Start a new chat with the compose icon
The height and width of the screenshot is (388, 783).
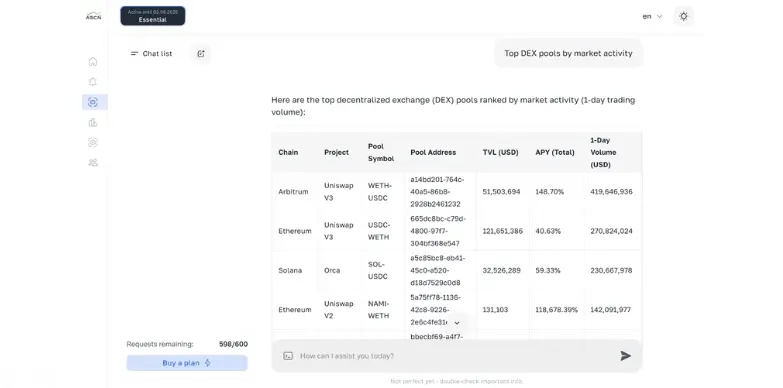(x=201, y=54)
